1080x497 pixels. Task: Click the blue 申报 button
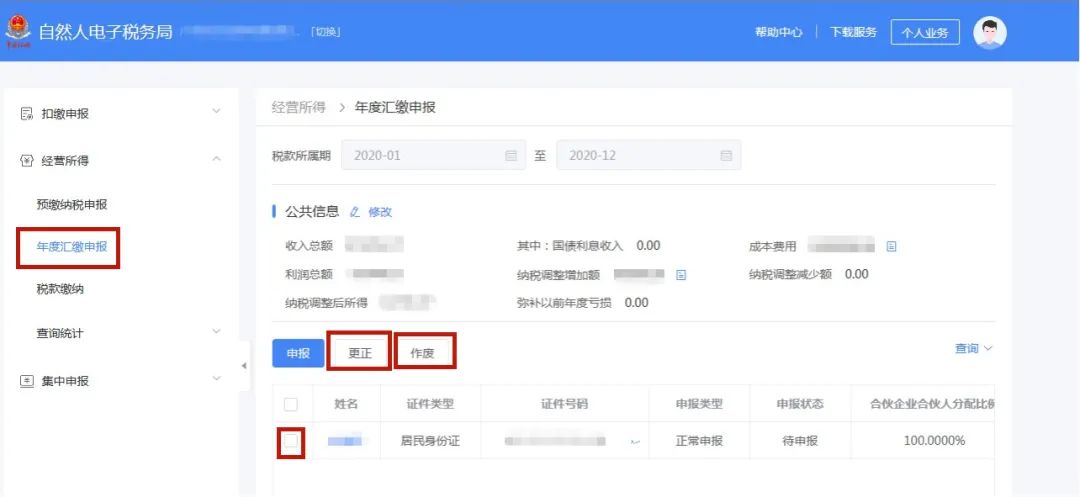click(298, 353)
